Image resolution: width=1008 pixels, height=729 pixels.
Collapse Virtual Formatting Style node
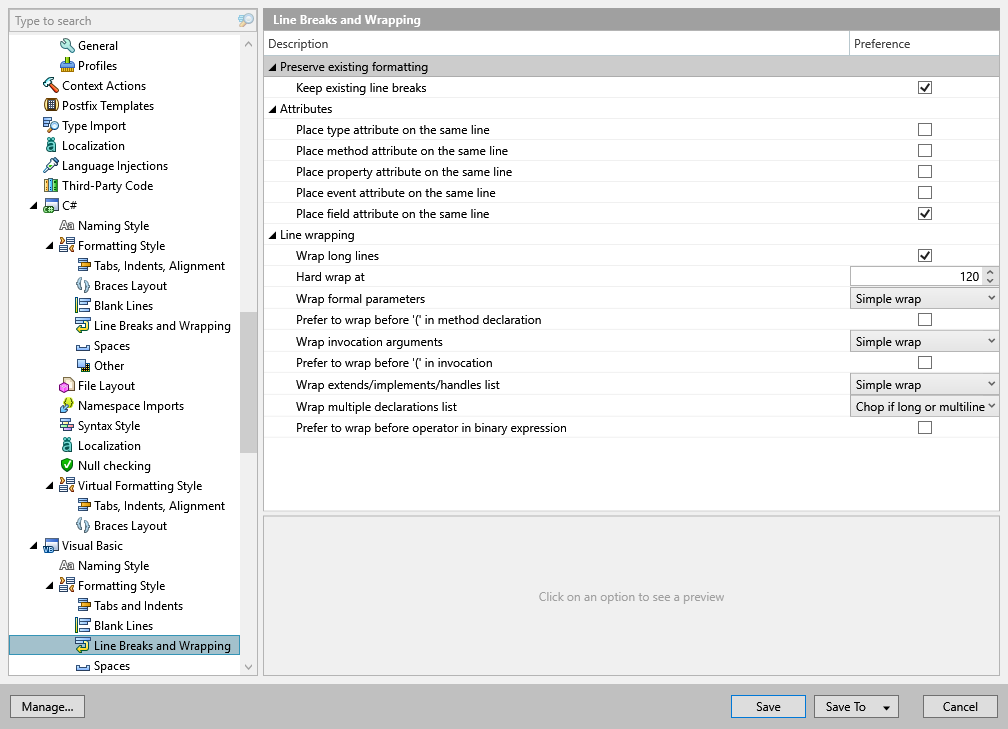coord(50,486)
